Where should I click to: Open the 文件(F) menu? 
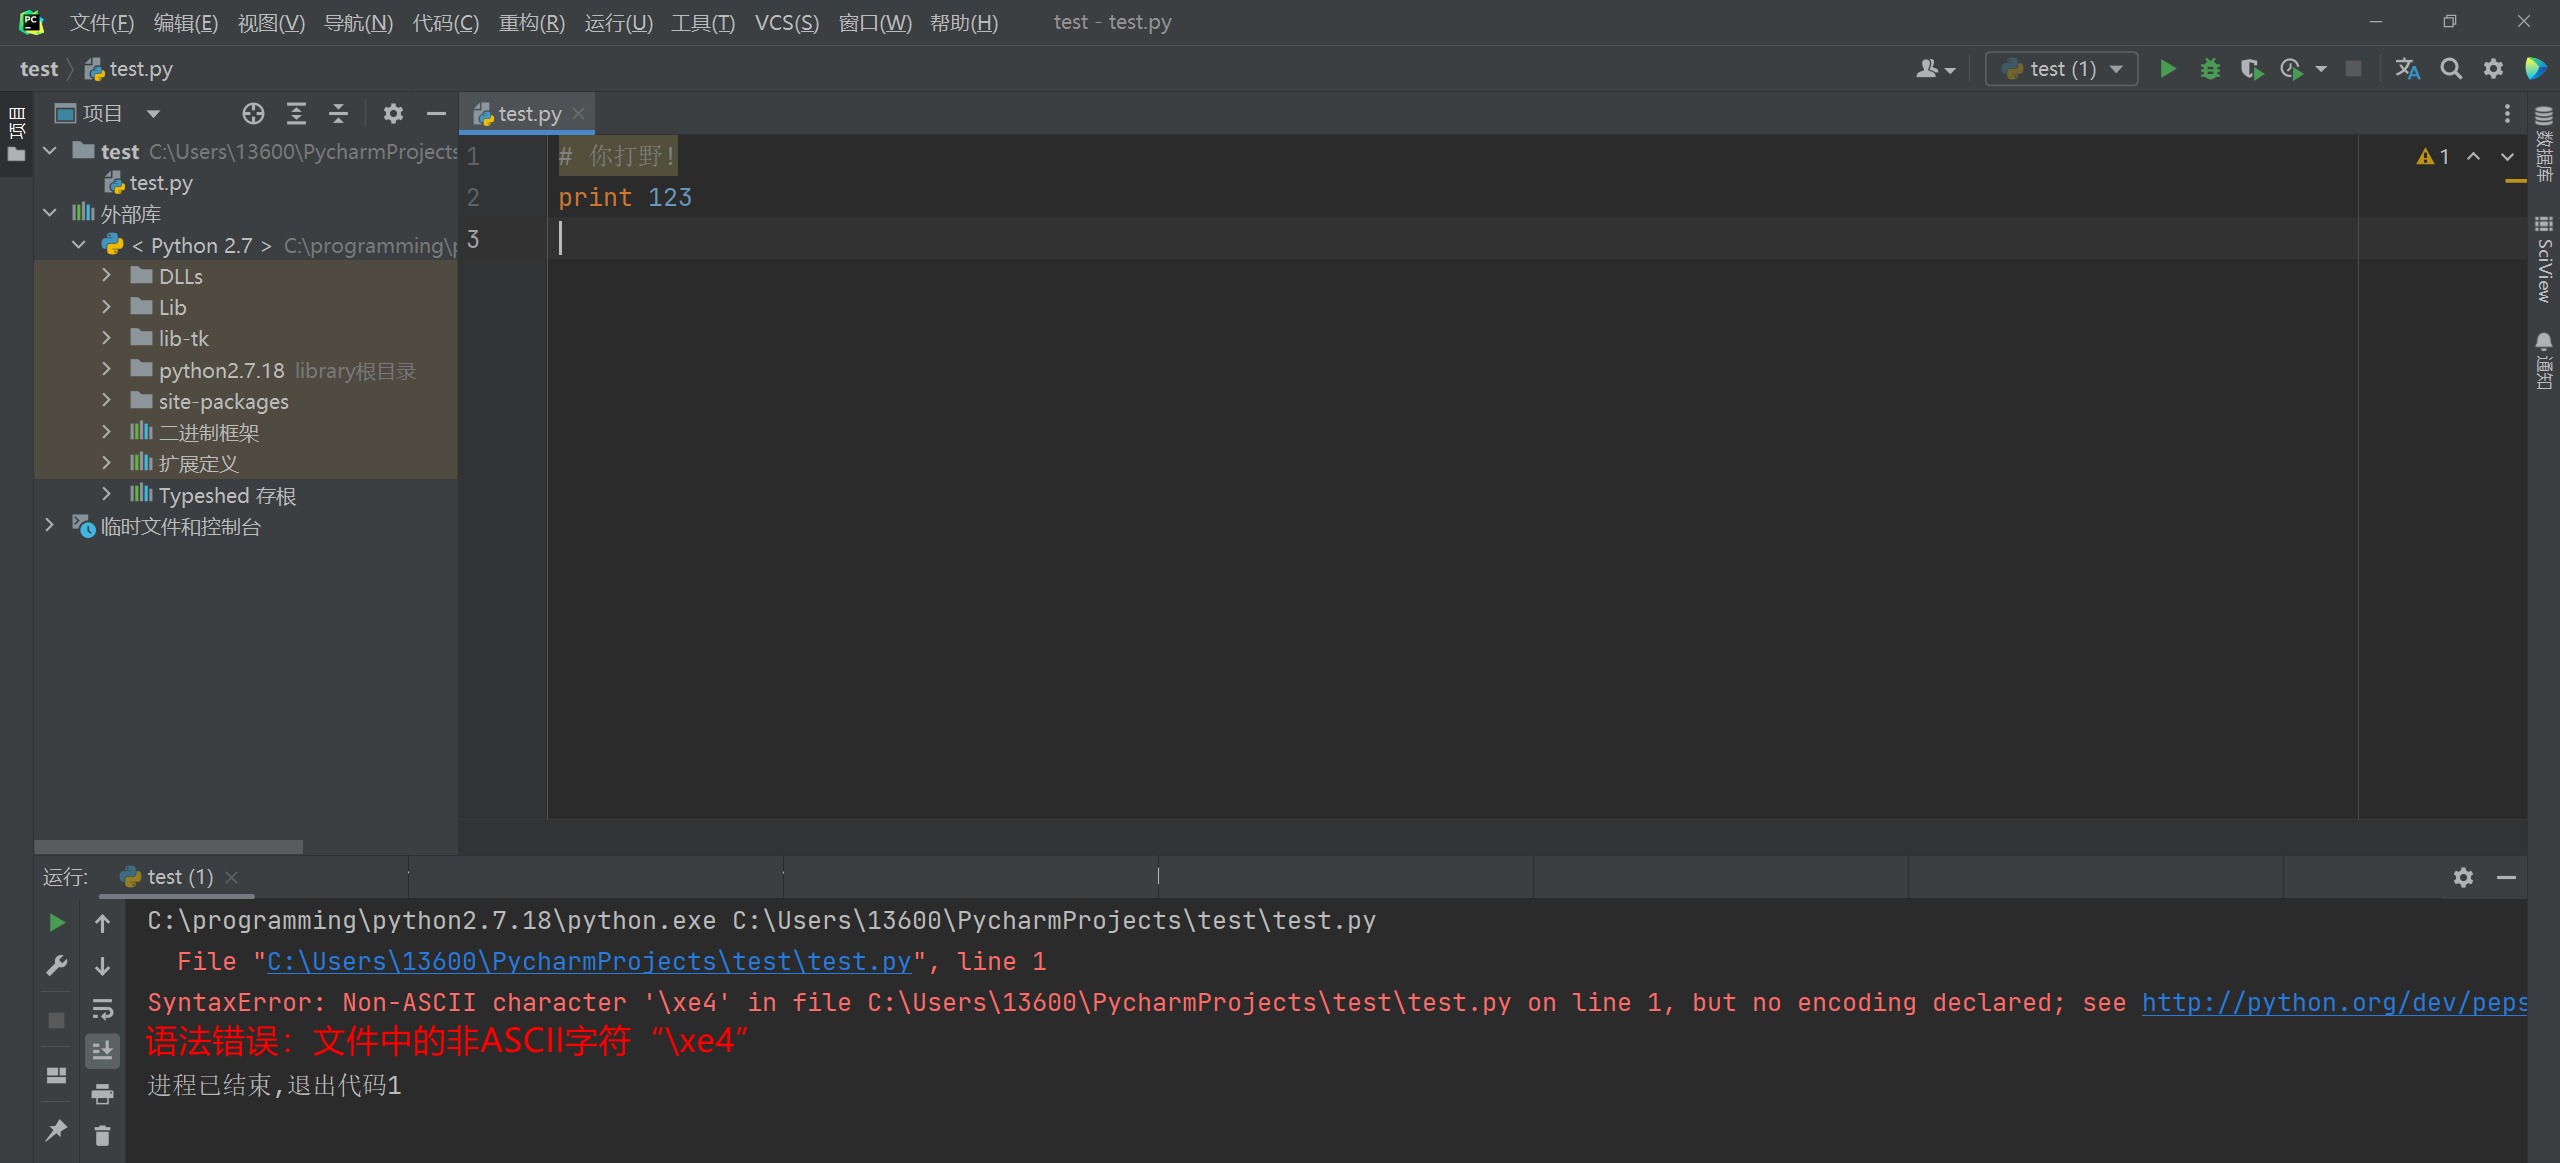102,22
